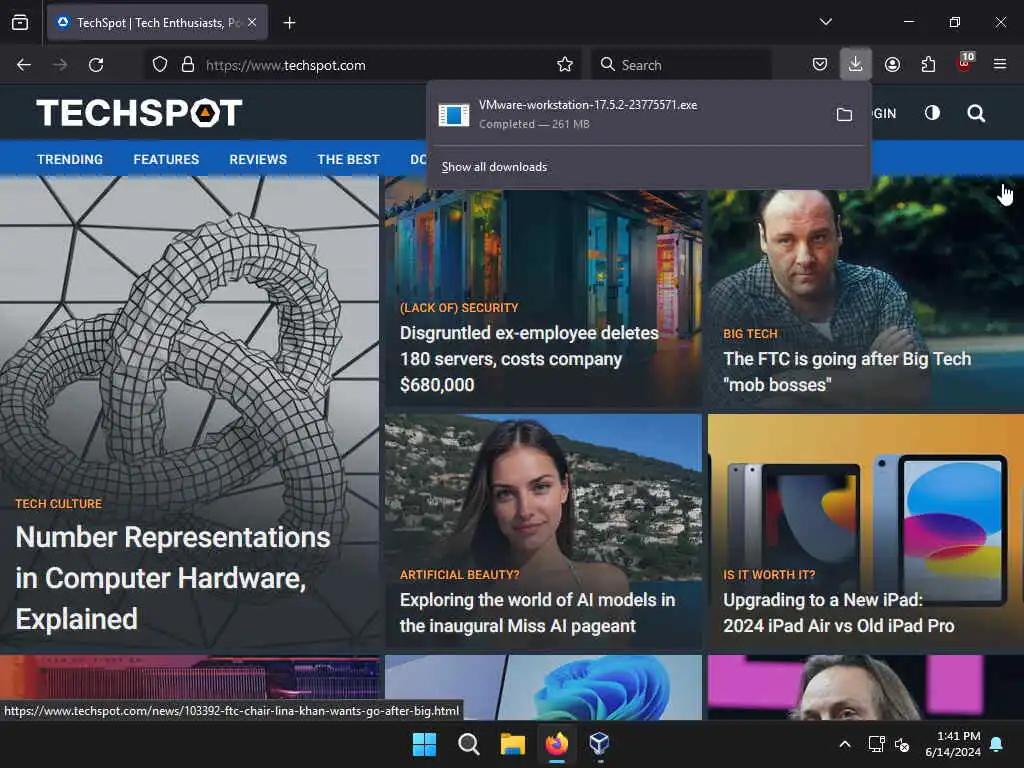
Task: Click IS IT WORTH IT? category label
Action: click(x=769, y=575)
